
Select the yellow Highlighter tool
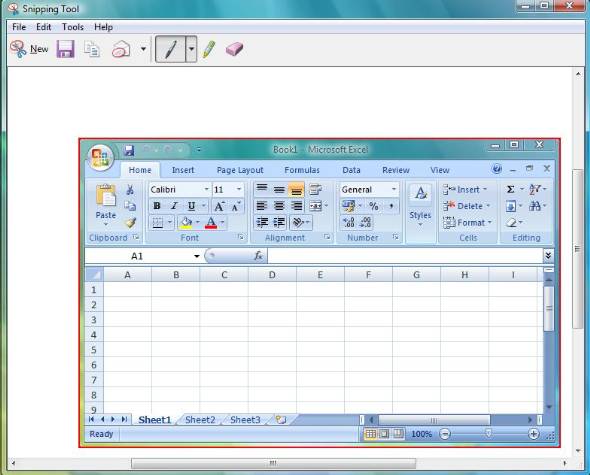coord(209,49)
